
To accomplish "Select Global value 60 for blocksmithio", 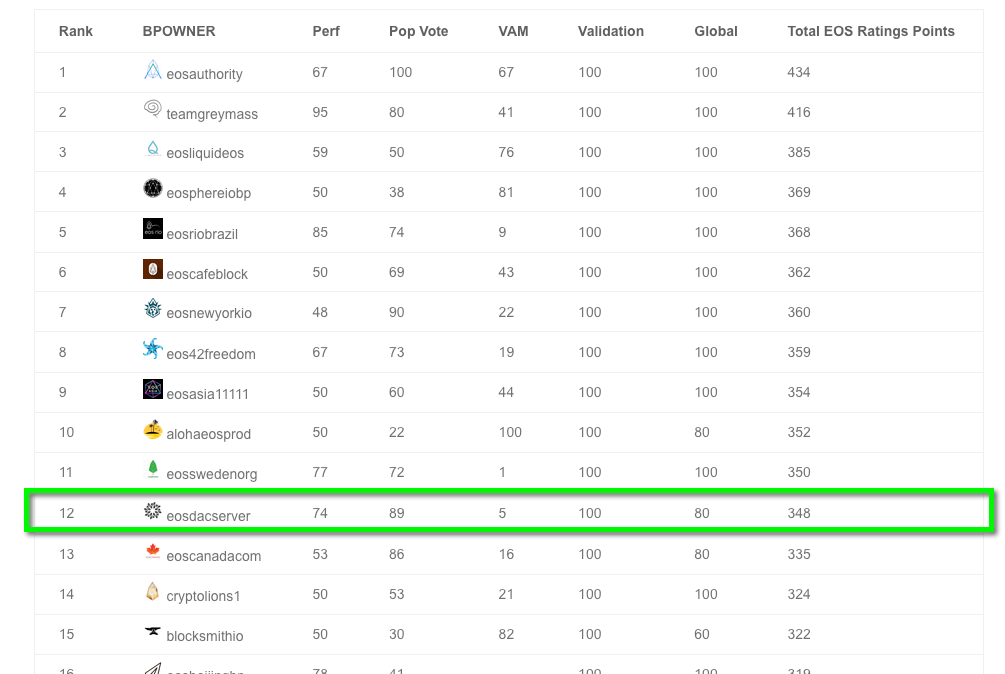I will [702, 634].
